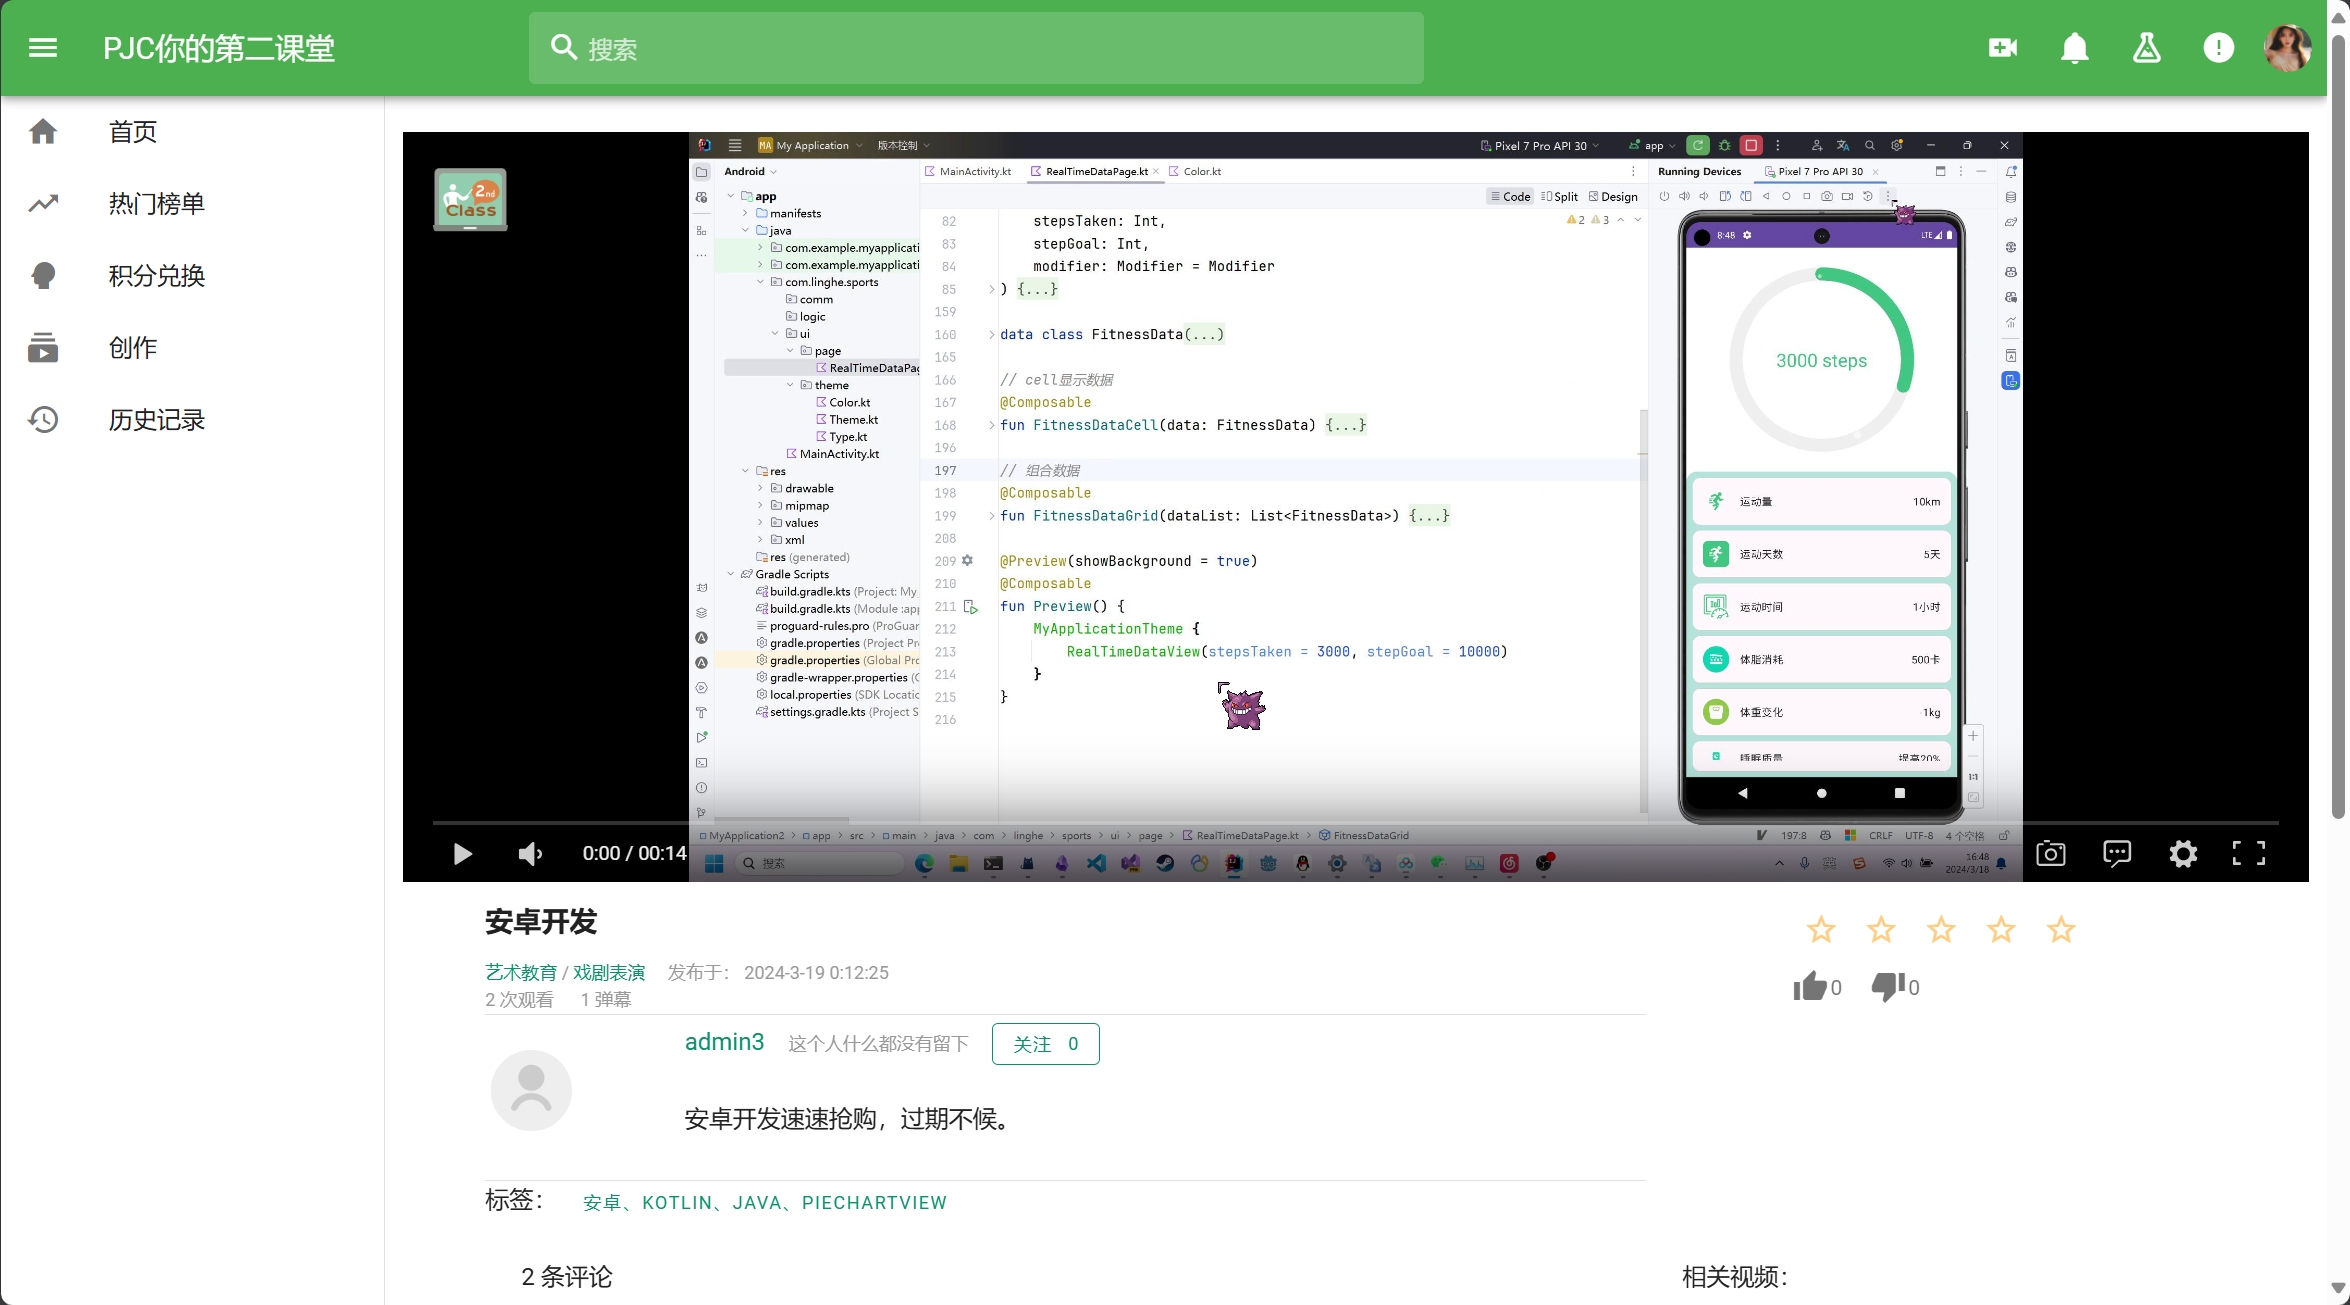Select the 热门榜单 trending menu item

point(156,204)
